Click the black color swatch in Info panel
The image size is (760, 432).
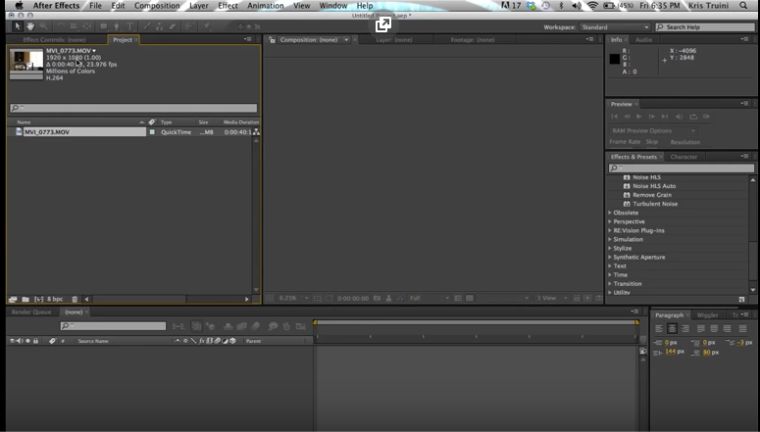tap(616, 59)
